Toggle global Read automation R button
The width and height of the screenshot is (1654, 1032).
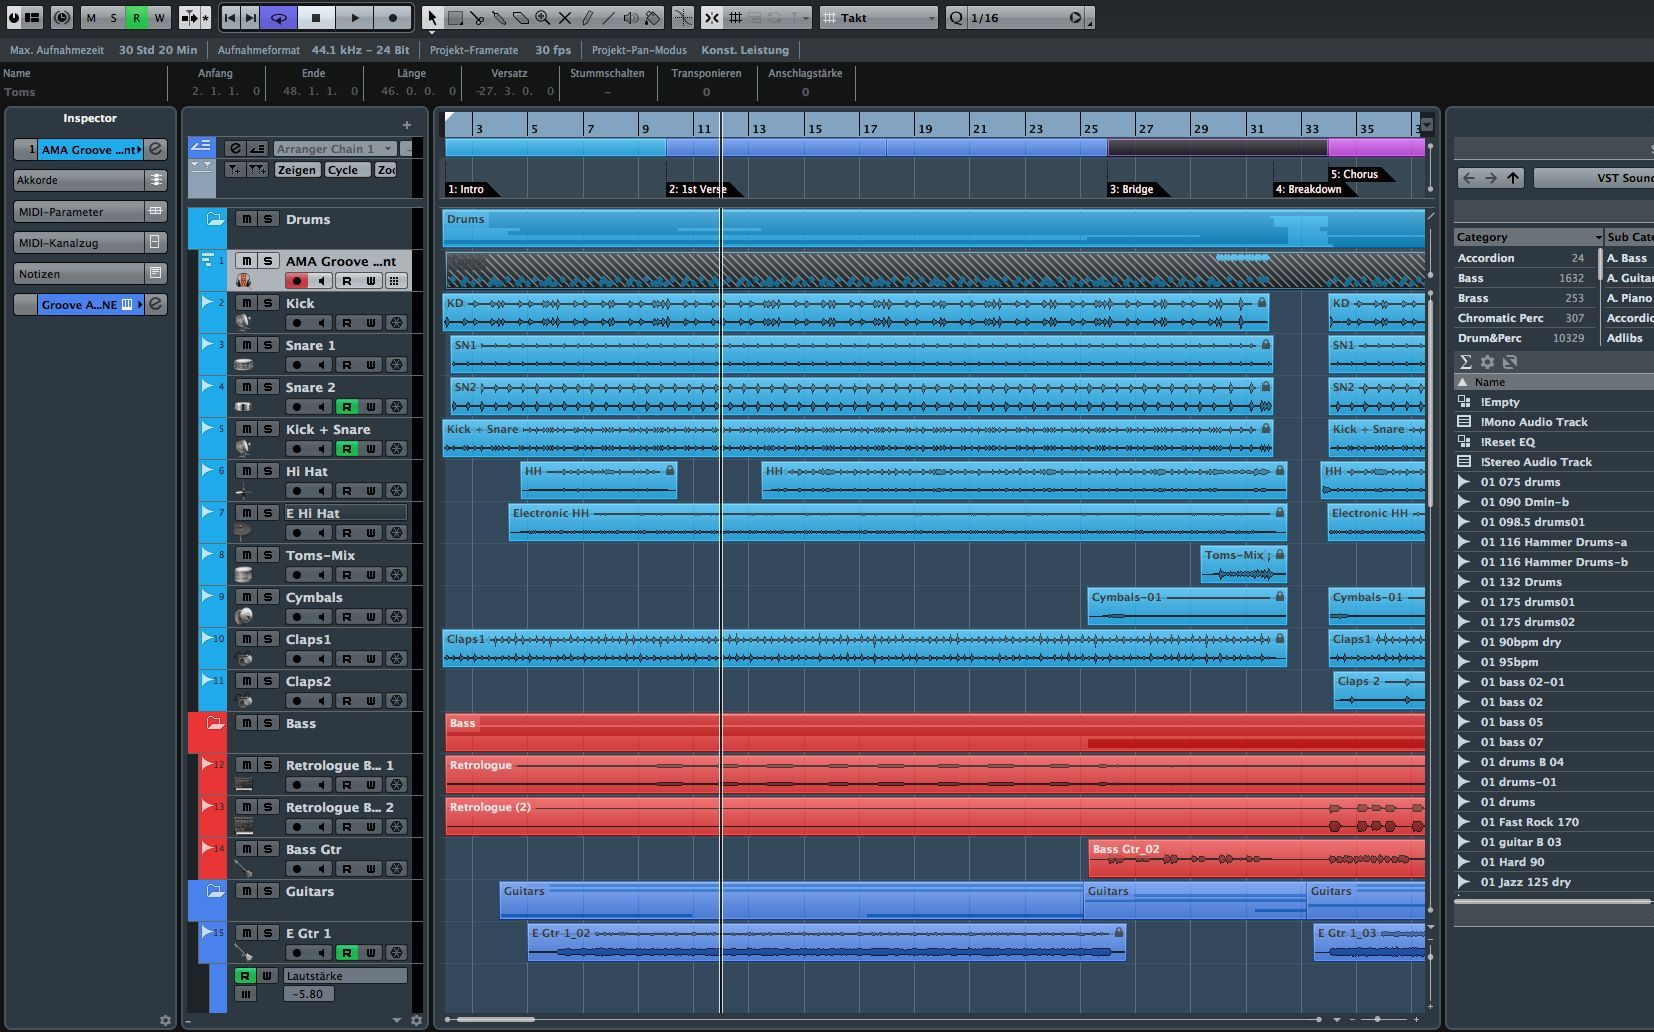coord(137,18)
